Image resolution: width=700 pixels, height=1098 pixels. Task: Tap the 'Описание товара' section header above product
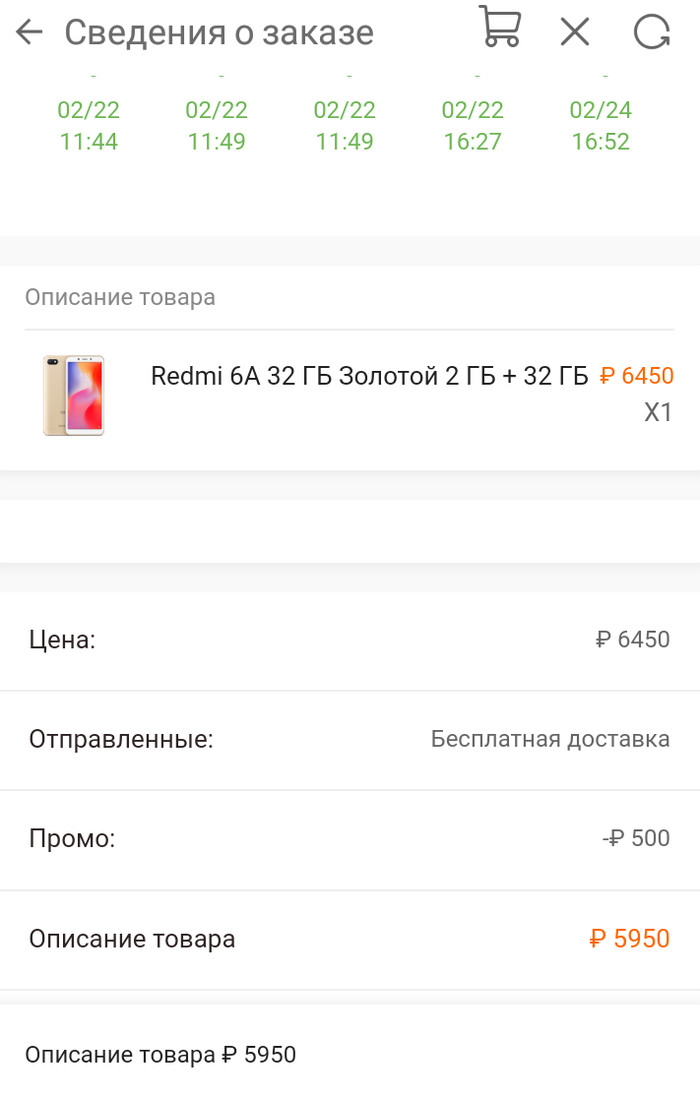coord(120,297)
